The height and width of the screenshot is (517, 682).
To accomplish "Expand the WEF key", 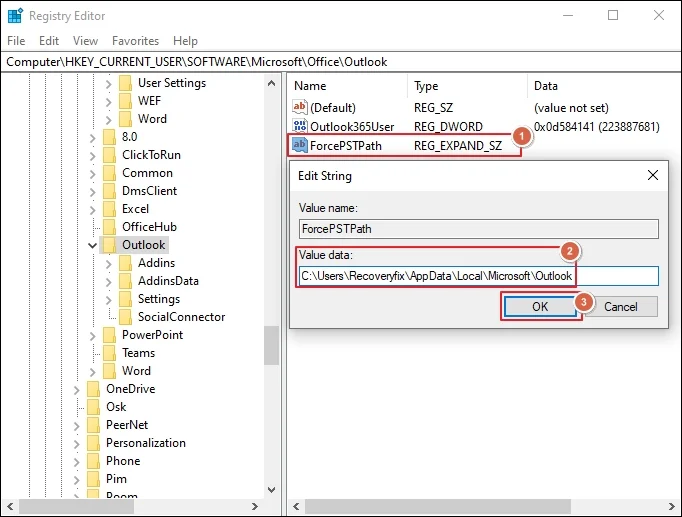I will (109, 102).
